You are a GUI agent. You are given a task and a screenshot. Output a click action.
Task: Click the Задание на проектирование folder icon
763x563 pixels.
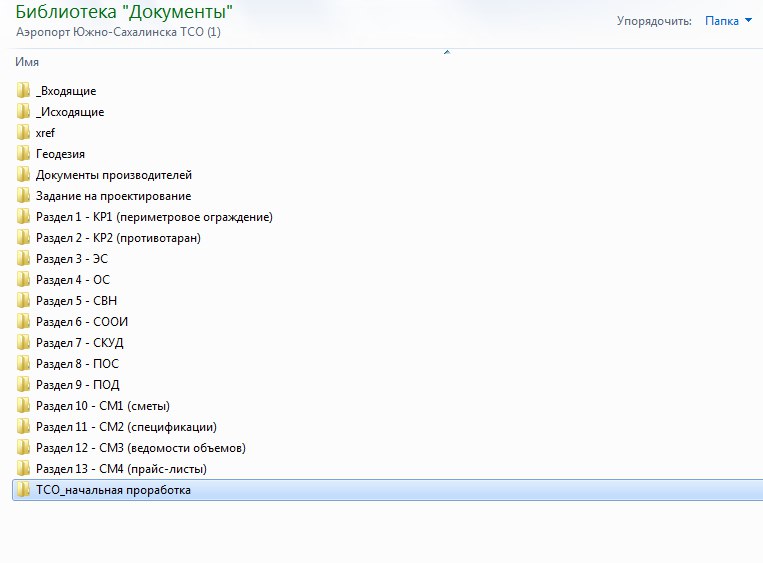[23, 195]
